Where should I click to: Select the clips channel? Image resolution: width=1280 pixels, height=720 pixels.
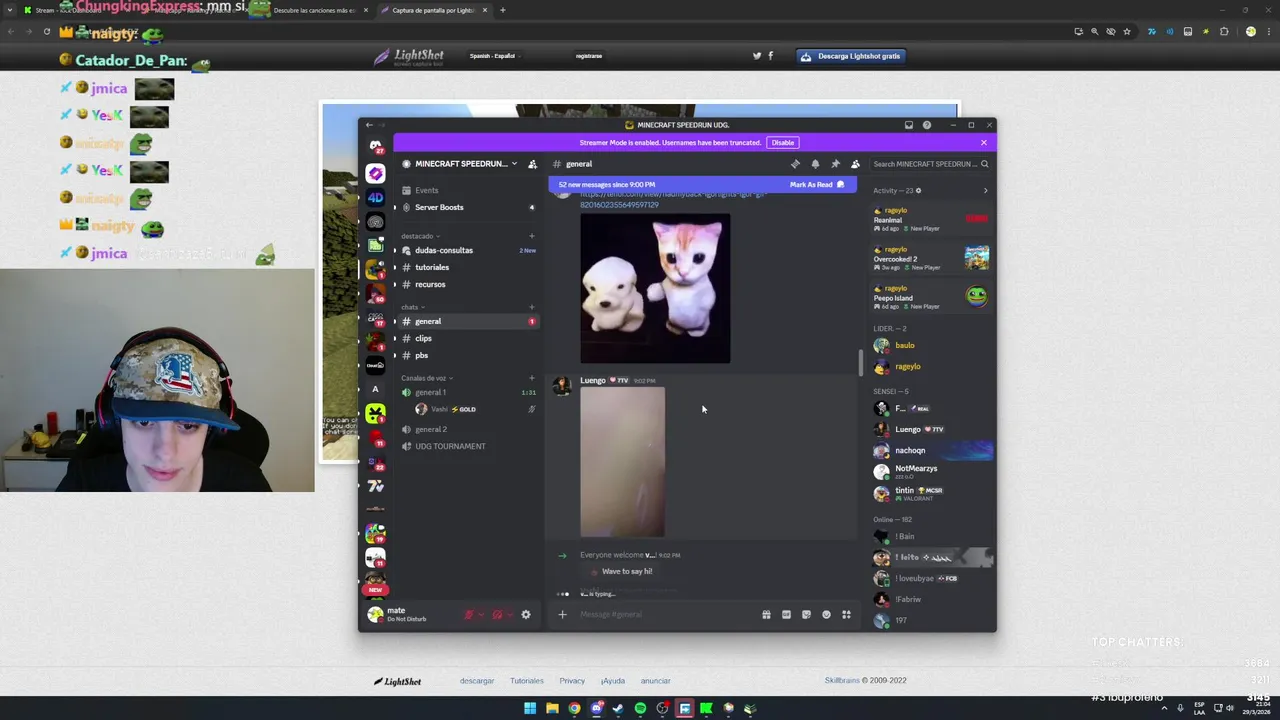pos(468,338)
